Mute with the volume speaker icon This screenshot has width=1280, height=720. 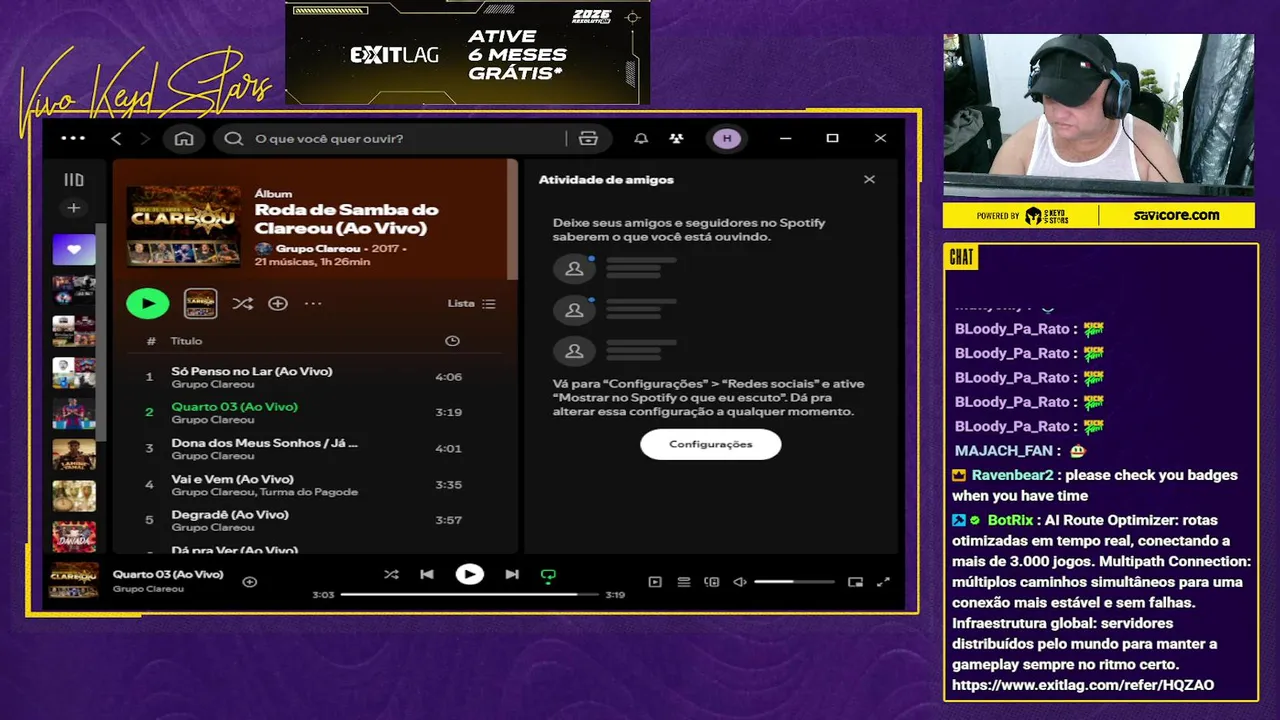[740, 581]
